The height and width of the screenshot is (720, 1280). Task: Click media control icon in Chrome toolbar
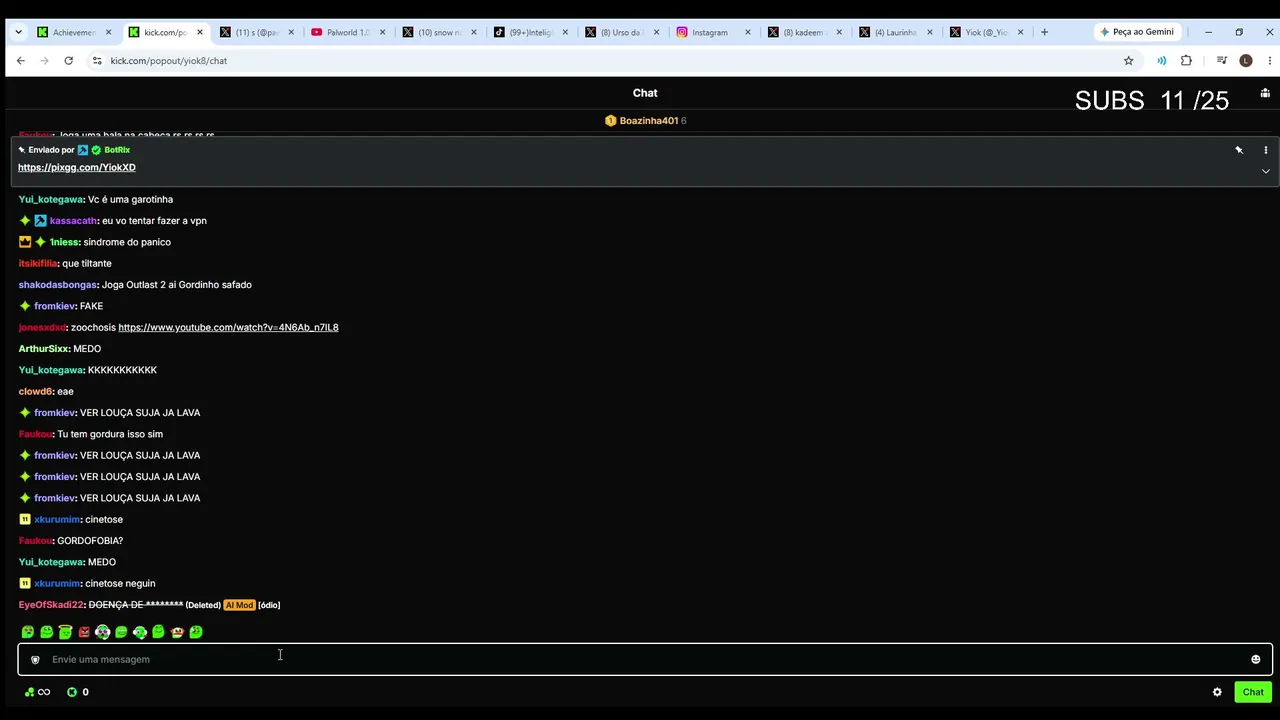(x=1221, y=60)
